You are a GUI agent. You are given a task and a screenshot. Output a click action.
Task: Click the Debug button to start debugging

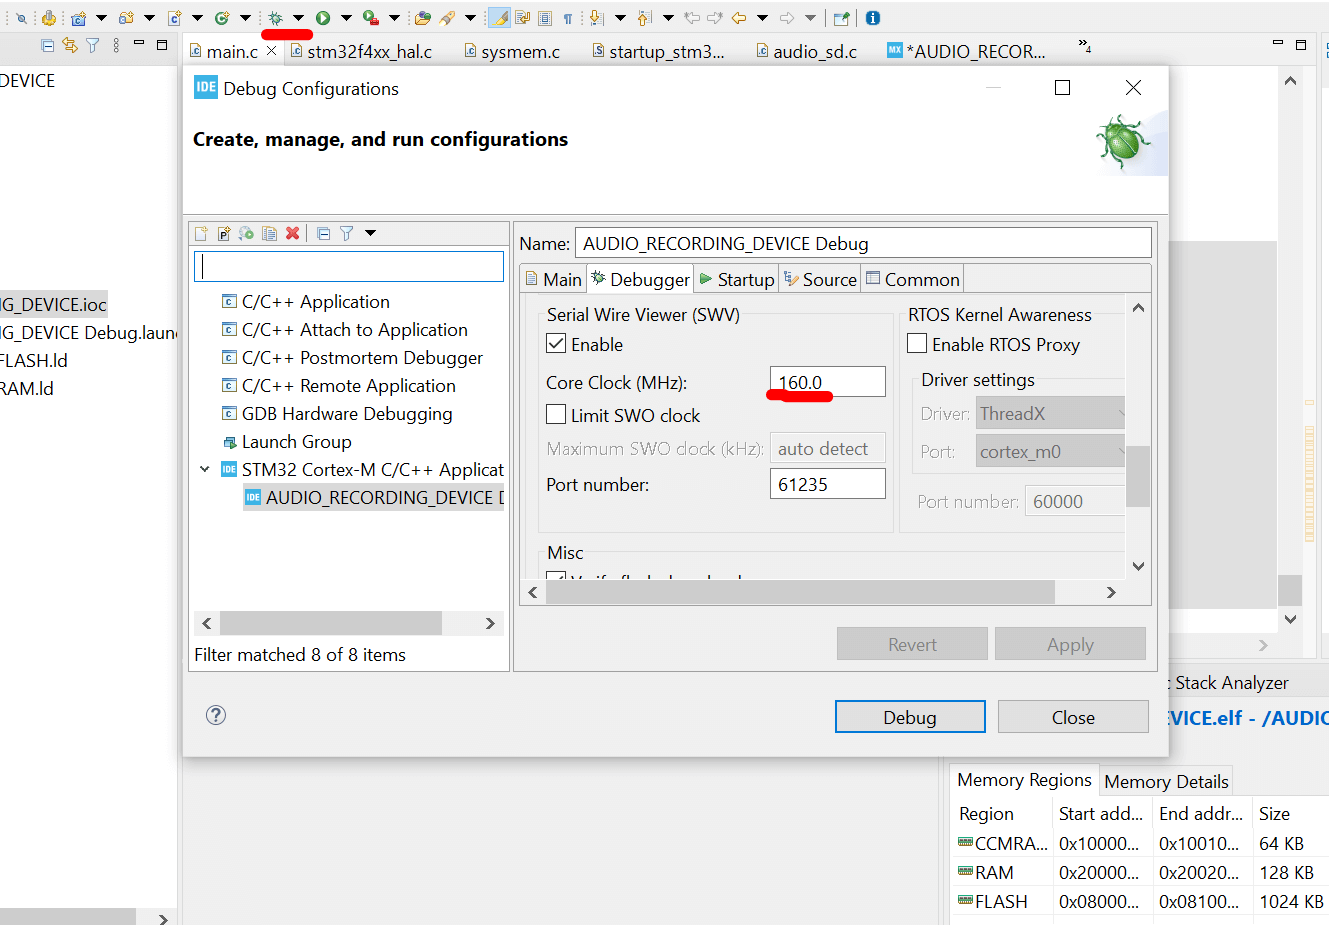tap(909, 717)
